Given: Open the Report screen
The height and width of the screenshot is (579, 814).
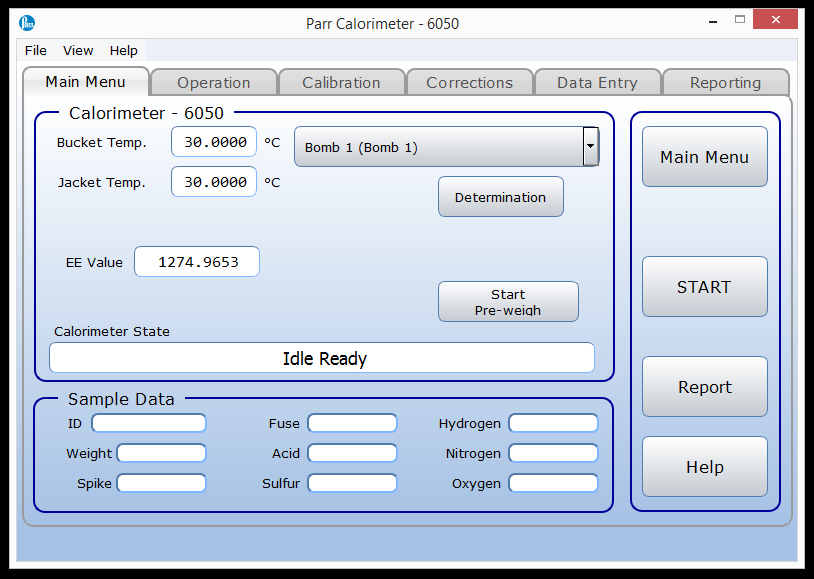Looking at the screenshot, I should pos(704,387).
